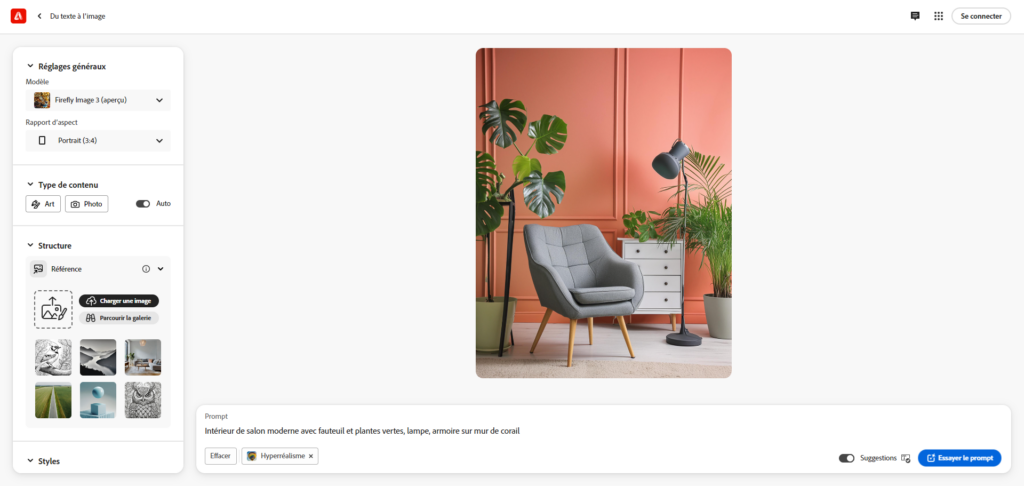Open the Firefly Image 3 model dropdown
The height and width of the screenshot is (486, 1024).
pyautogui.click(x=98, y=100)
